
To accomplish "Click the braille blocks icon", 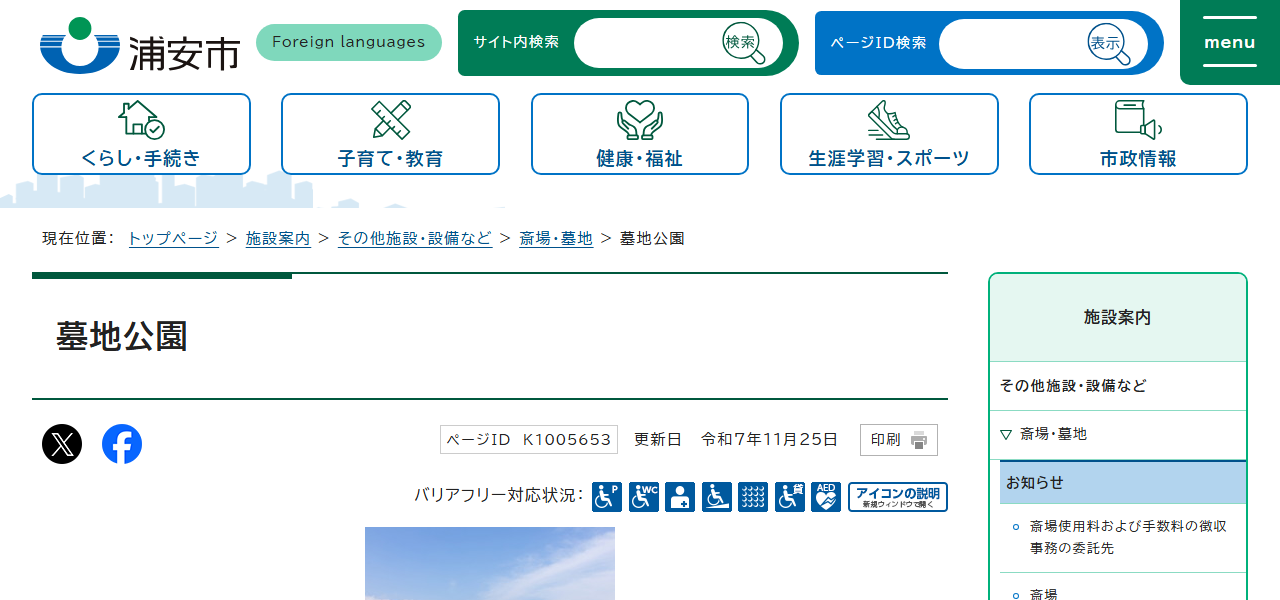I will coord(753,497).
